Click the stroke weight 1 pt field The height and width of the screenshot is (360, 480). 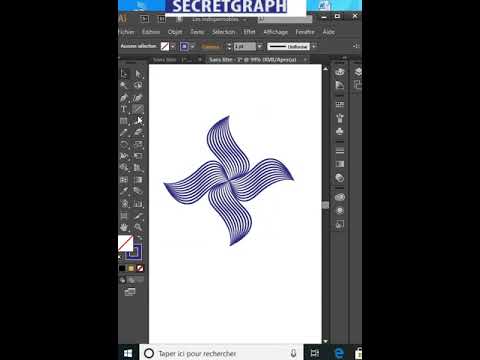pos(245,46)
